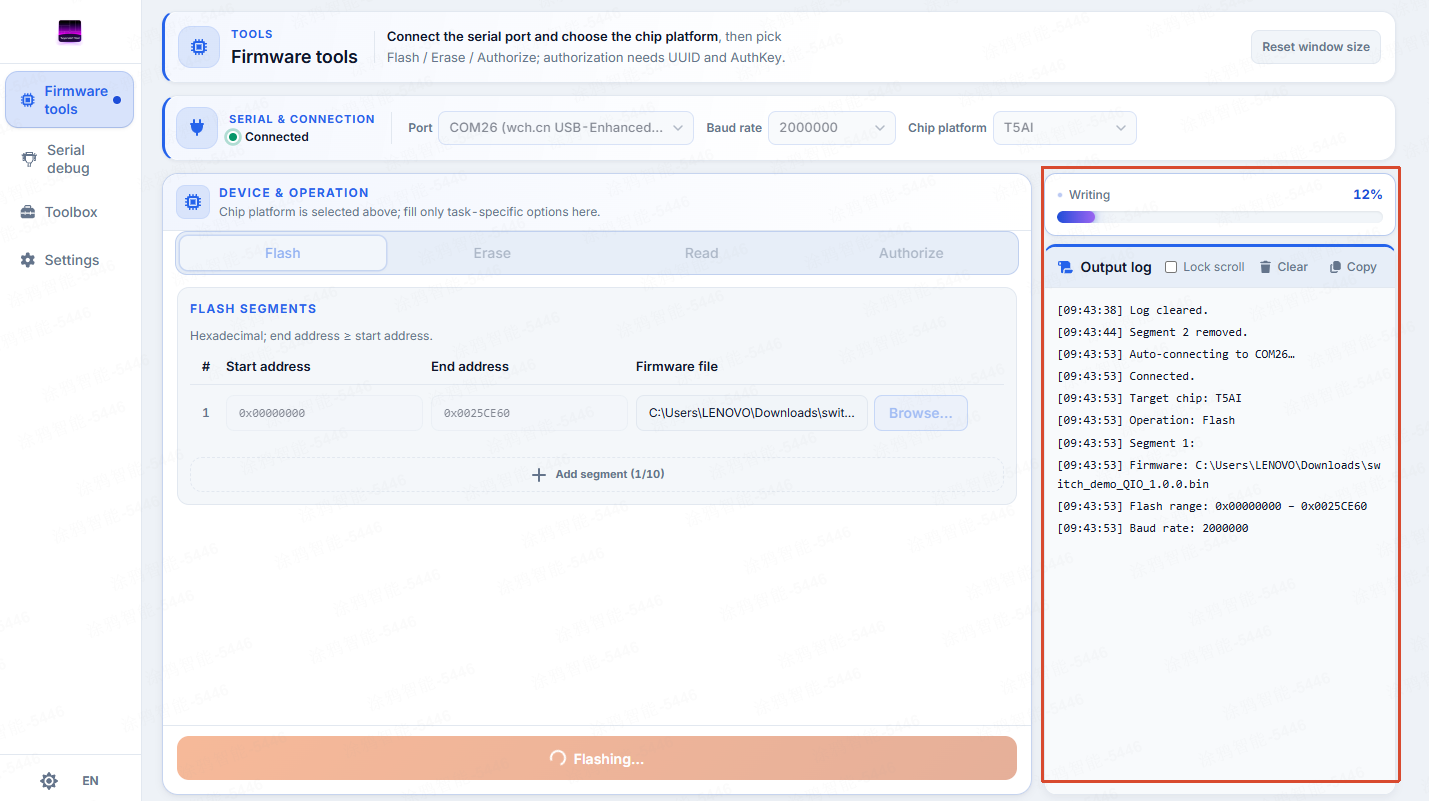Click Reset window size
Screen dimensions: 1429x801
click(1316, 47)
